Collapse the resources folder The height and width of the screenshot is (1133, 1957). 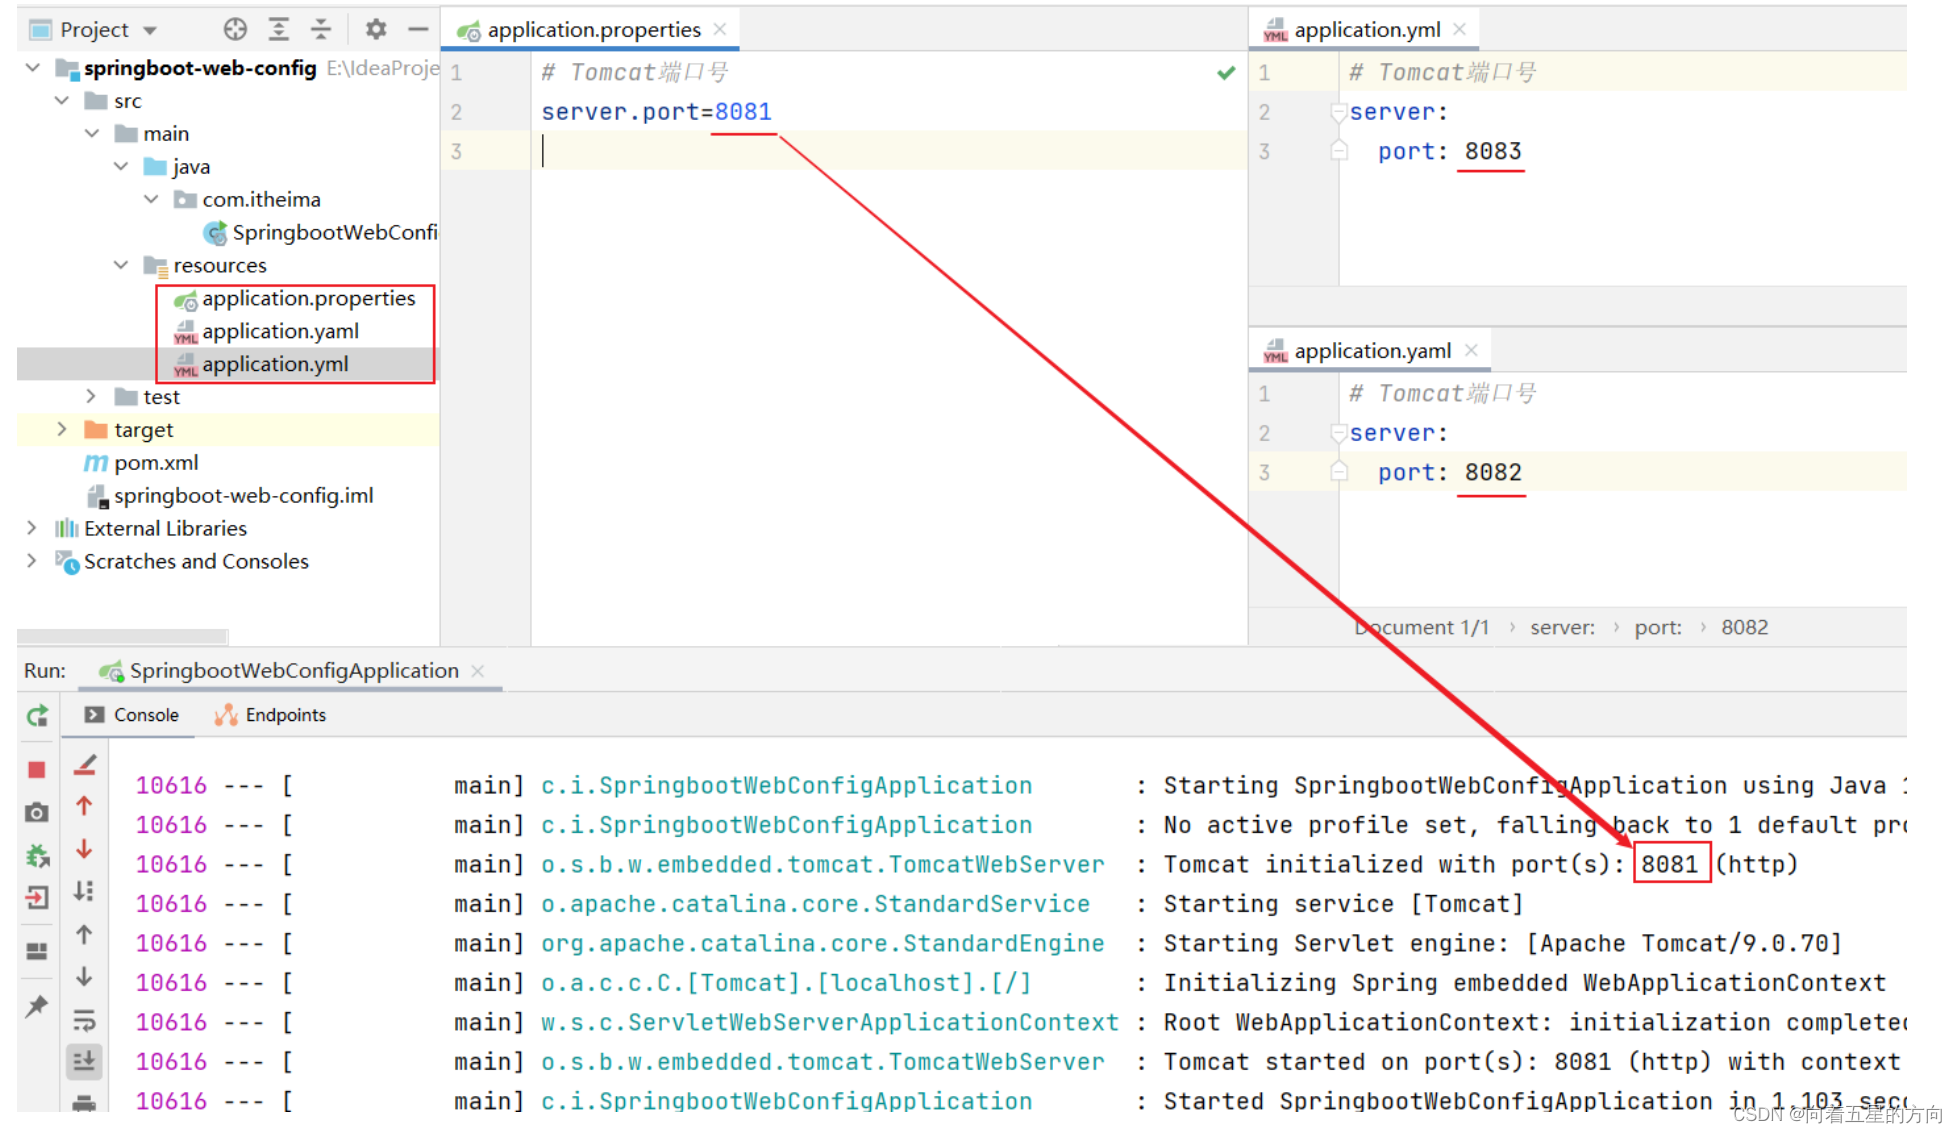121,264
